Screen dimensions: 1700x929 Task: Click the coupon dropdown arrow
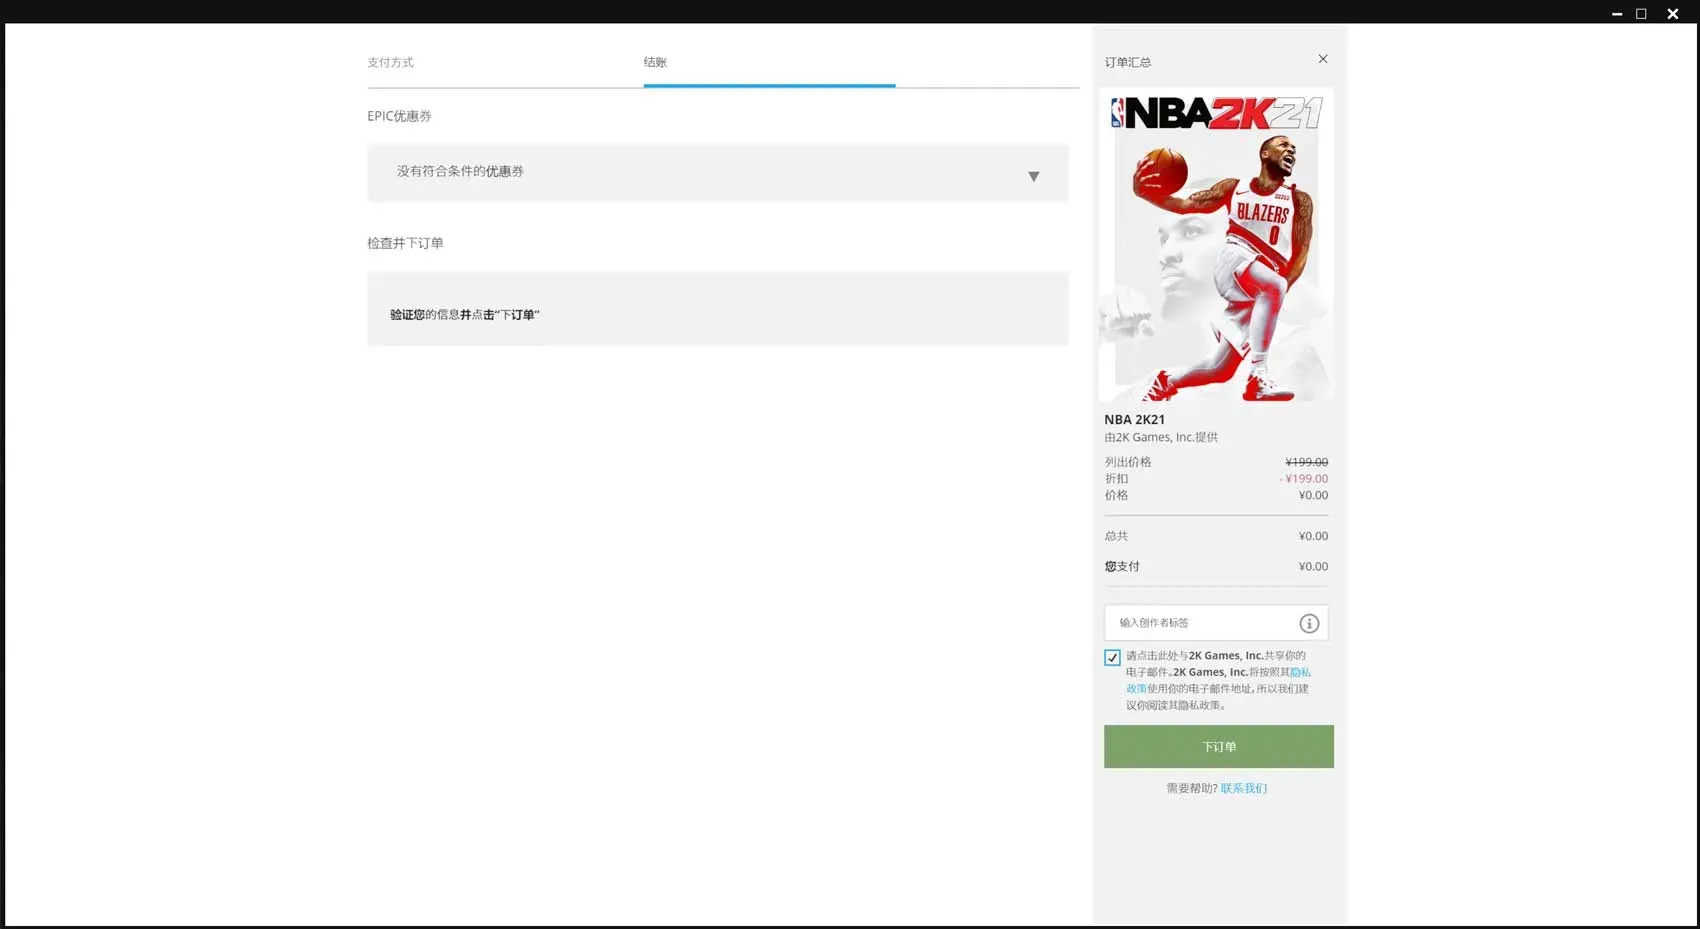click(1034, 176)
